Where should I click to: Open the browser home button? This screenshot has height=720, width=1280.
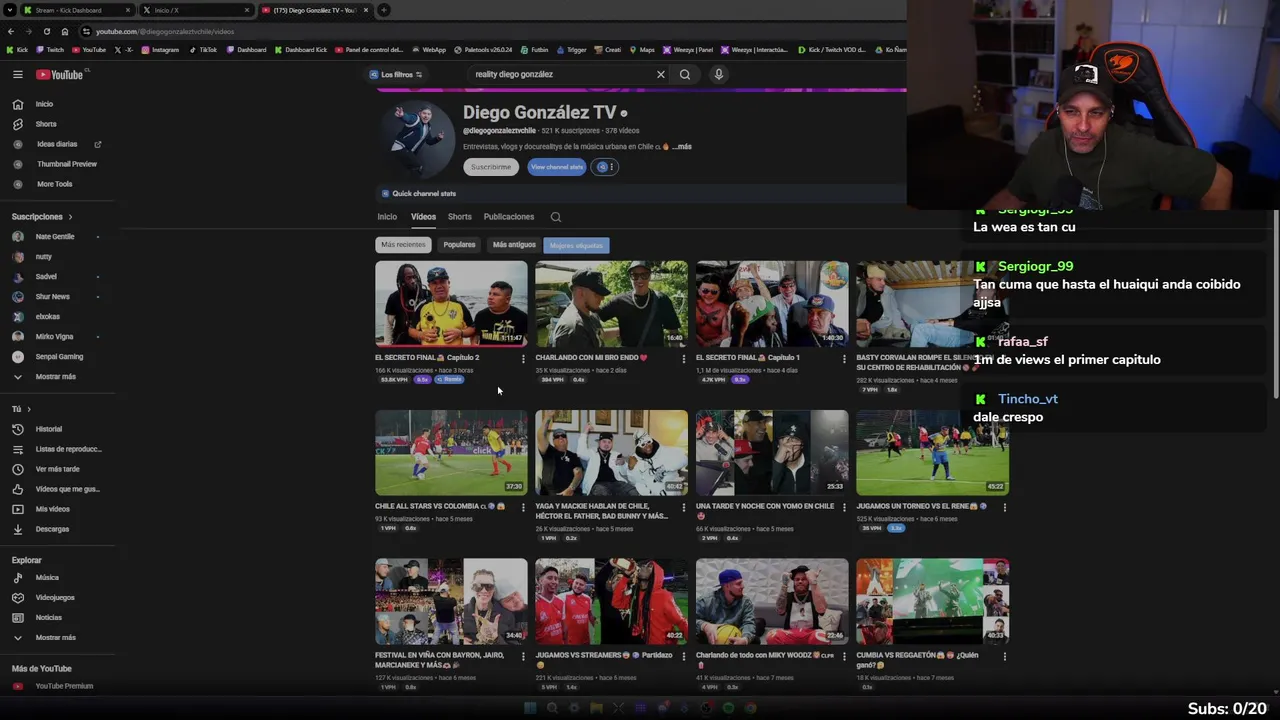click(65, 31)
